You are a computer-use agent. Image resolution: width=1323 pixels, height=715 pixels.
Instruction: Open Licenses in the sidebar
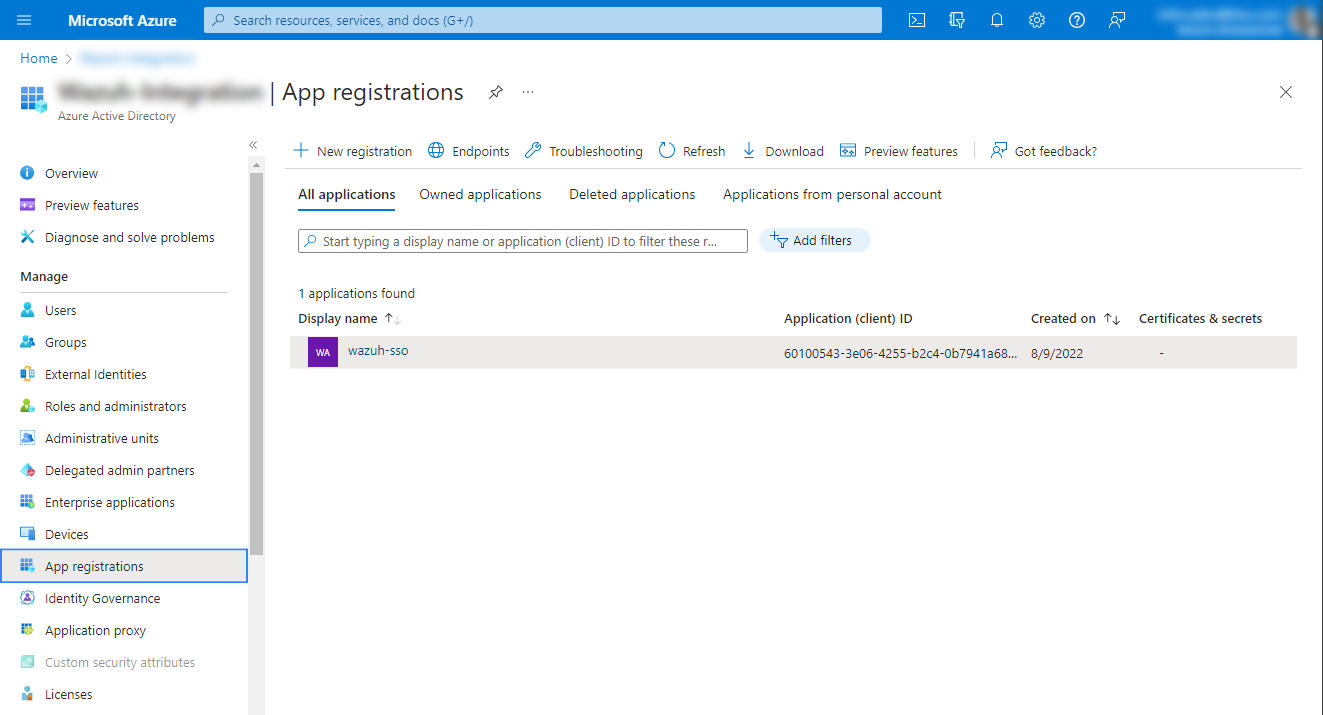coord(68,694)
